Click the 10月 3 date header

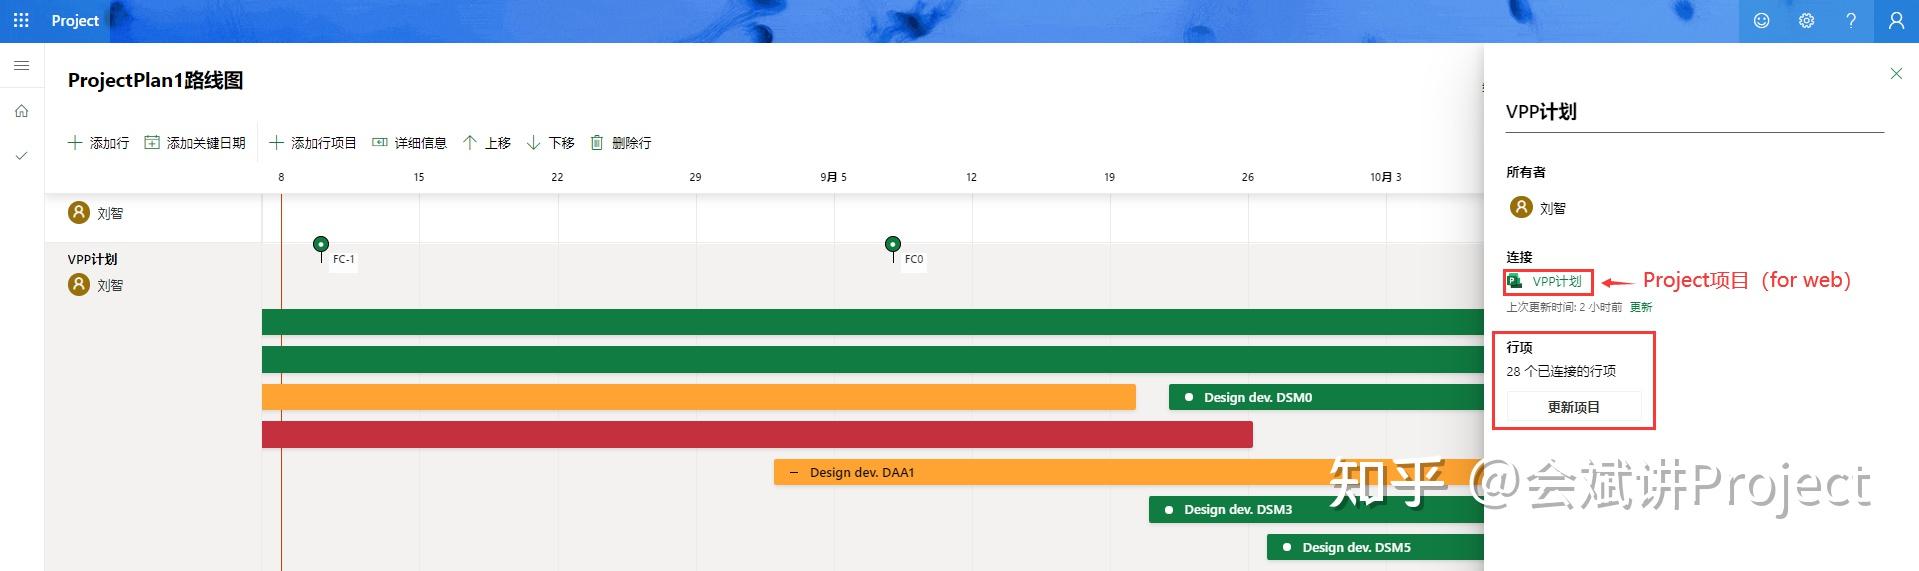(1386, 177)
